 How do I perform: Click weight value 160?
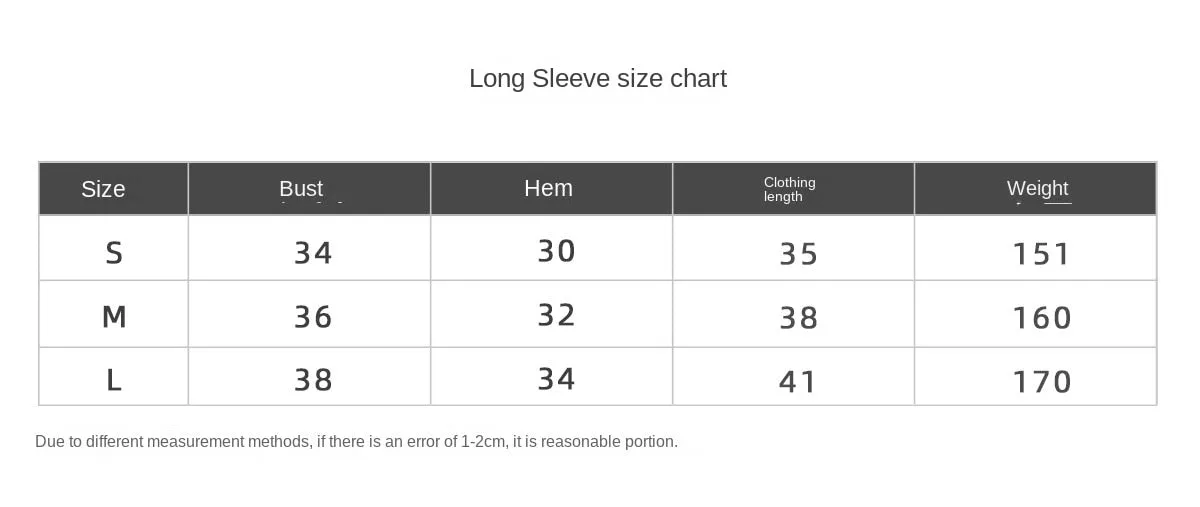[1042, 318]
